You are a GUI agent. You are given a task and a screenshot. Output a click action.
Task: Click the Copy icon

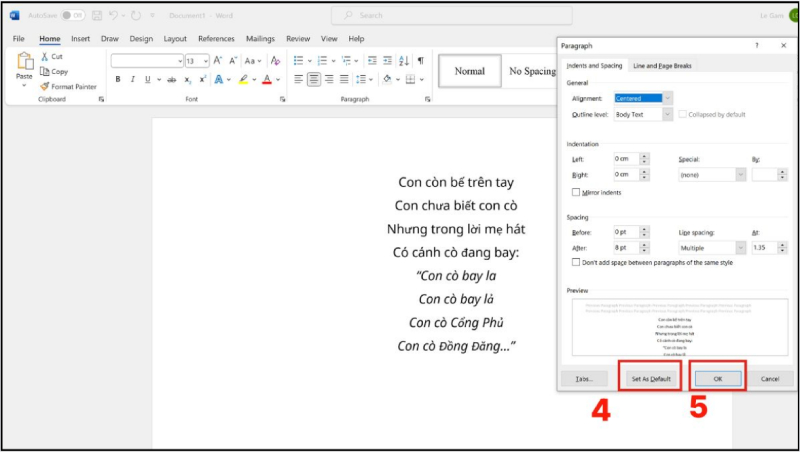(x=45, y=72)
